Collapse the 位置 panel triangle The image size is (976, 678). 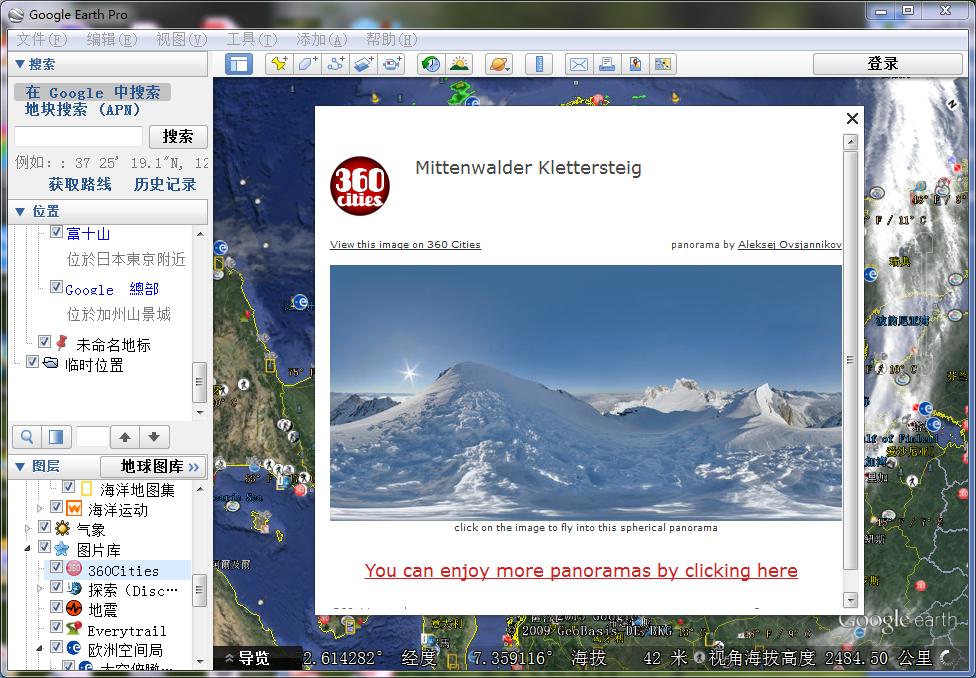click(20, 212)
